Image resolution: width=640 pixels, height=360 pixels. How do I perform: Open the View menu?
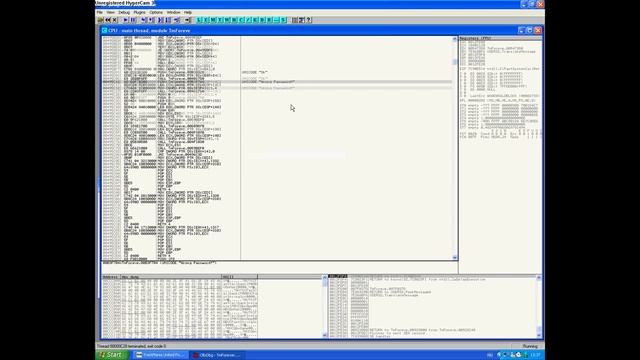[x=111, y=13]
